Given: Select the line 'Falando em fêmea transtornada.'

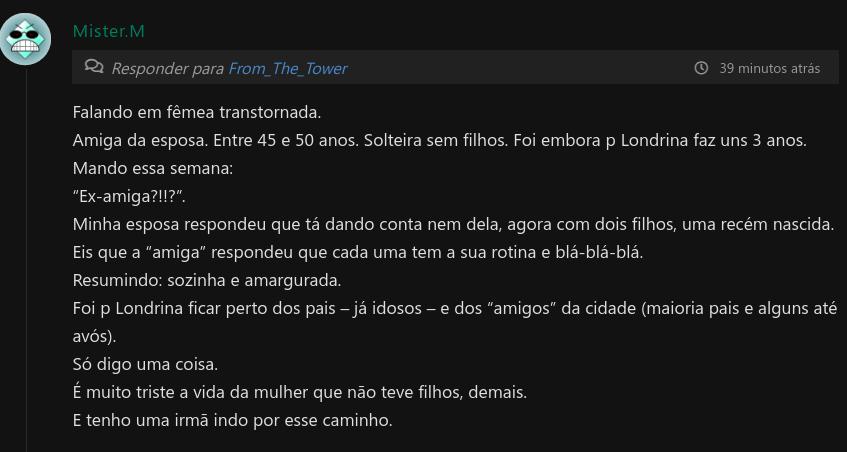Looking at the screenshot, I should point(197,113).
